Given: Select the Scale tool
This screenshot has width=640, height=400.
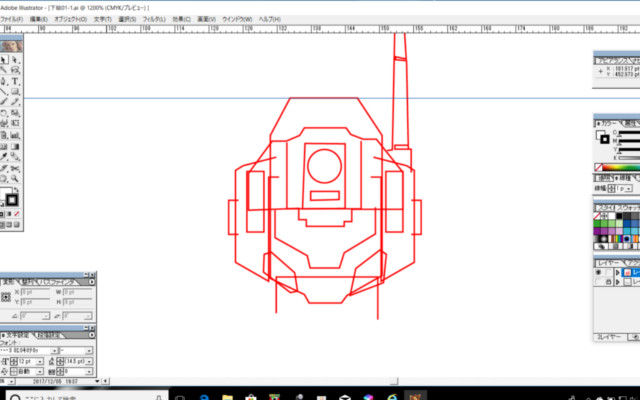Looking at the screenshot, I should [15, 113].
